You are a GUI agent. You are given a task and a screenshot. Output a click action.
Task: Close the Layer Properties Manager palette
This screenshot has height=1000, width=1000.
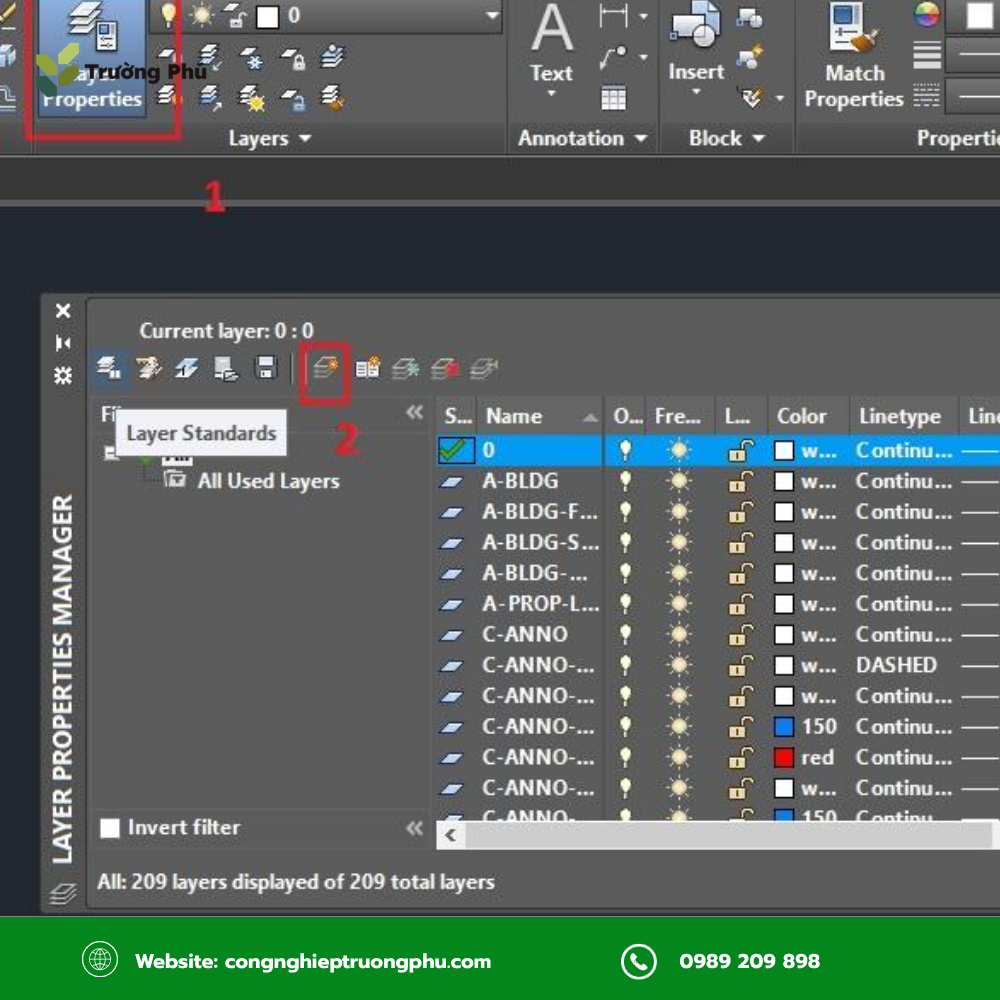pyautogui.click(x=62, y=311)
